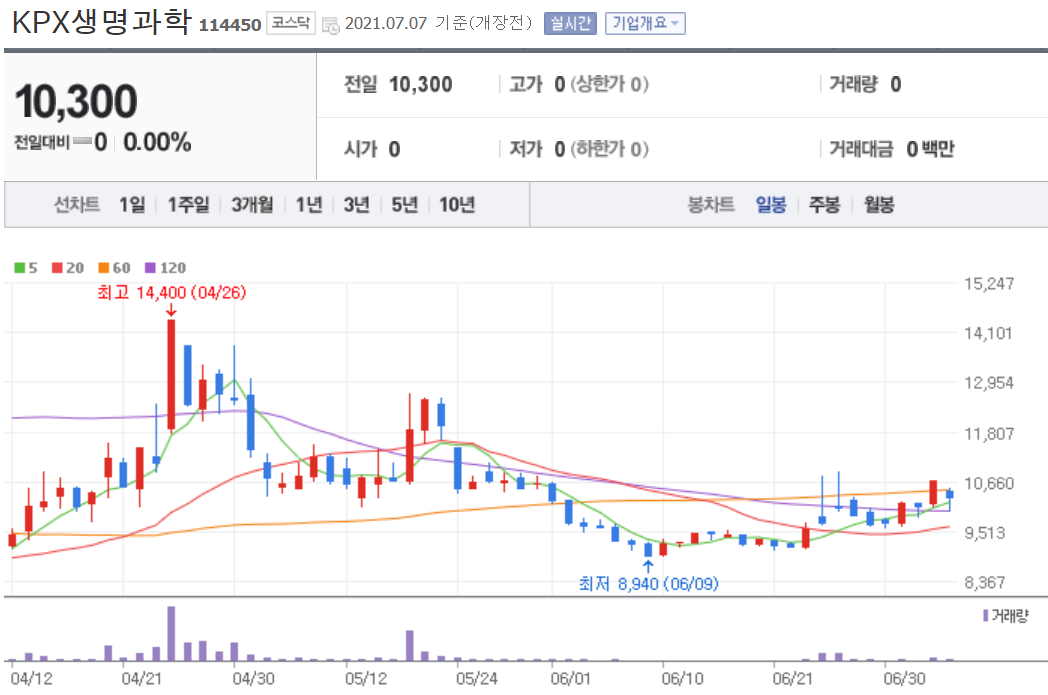The image size is (1048, 695).
Task: Click the 04/21 date axis label
Action: tap(142, 679)
